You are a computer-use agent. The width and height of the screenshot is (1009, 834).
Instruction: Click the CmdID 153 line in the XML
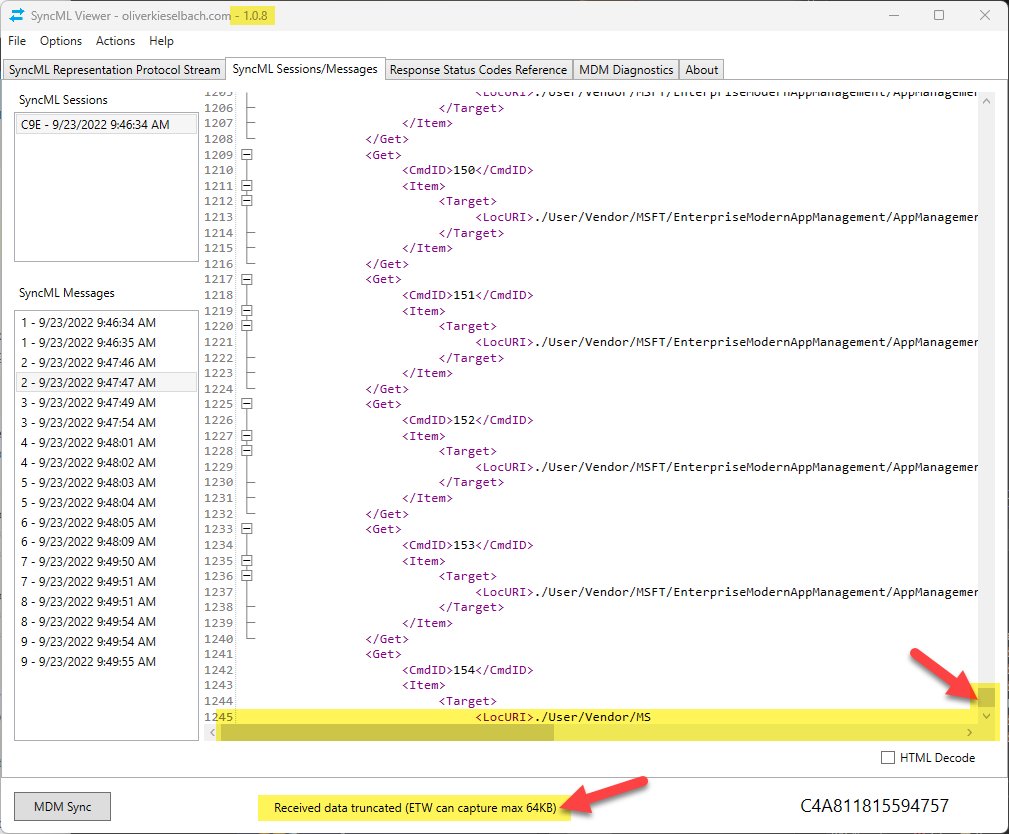click(x=467, y=544)
